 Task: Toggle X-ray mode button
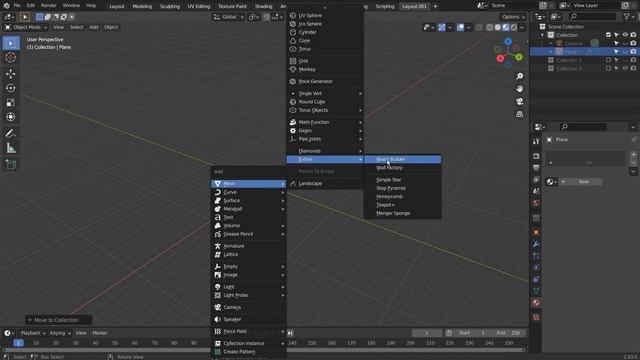tap(479, 27)
